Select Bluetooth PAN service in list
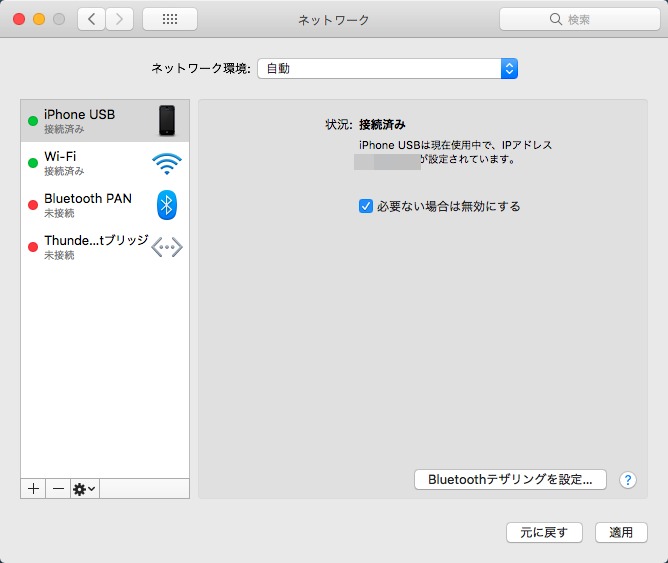668x563 pixels. [x=88, y=205]
